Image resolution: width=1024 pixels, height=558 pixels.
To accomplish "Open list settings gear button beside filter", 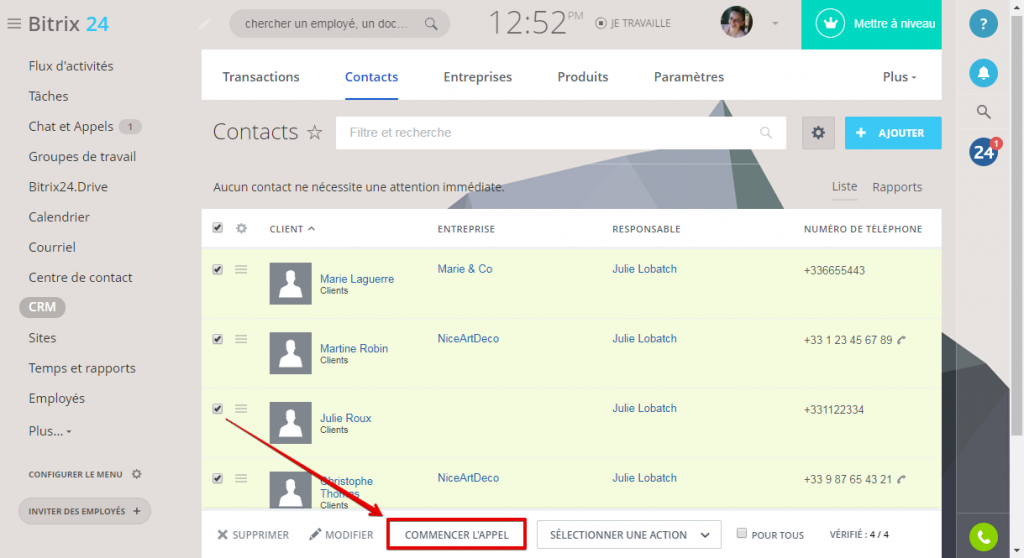I will click(x=818, y=133).
